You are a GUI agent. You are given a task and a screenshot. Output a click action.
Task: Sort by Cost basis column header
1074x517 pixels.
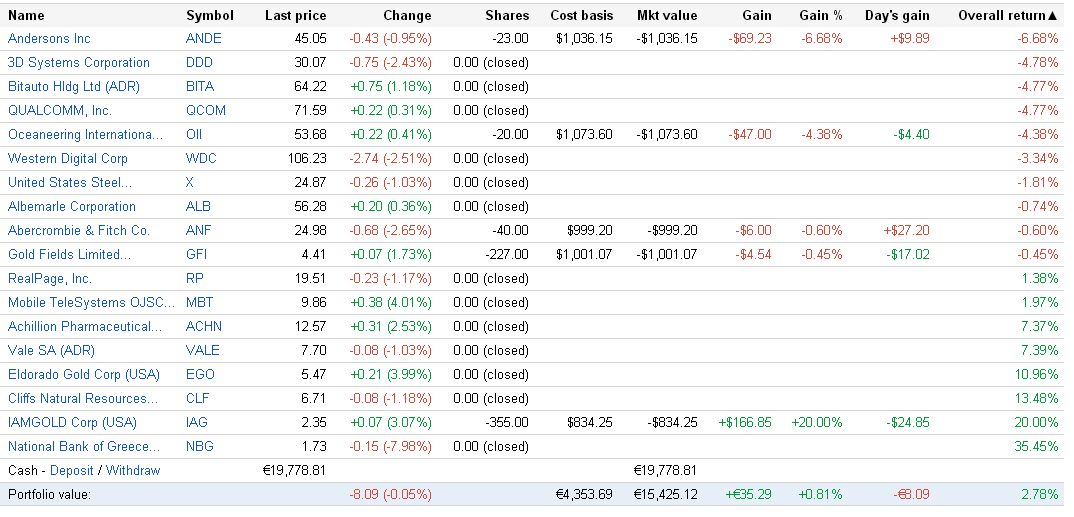click(581, 15)
